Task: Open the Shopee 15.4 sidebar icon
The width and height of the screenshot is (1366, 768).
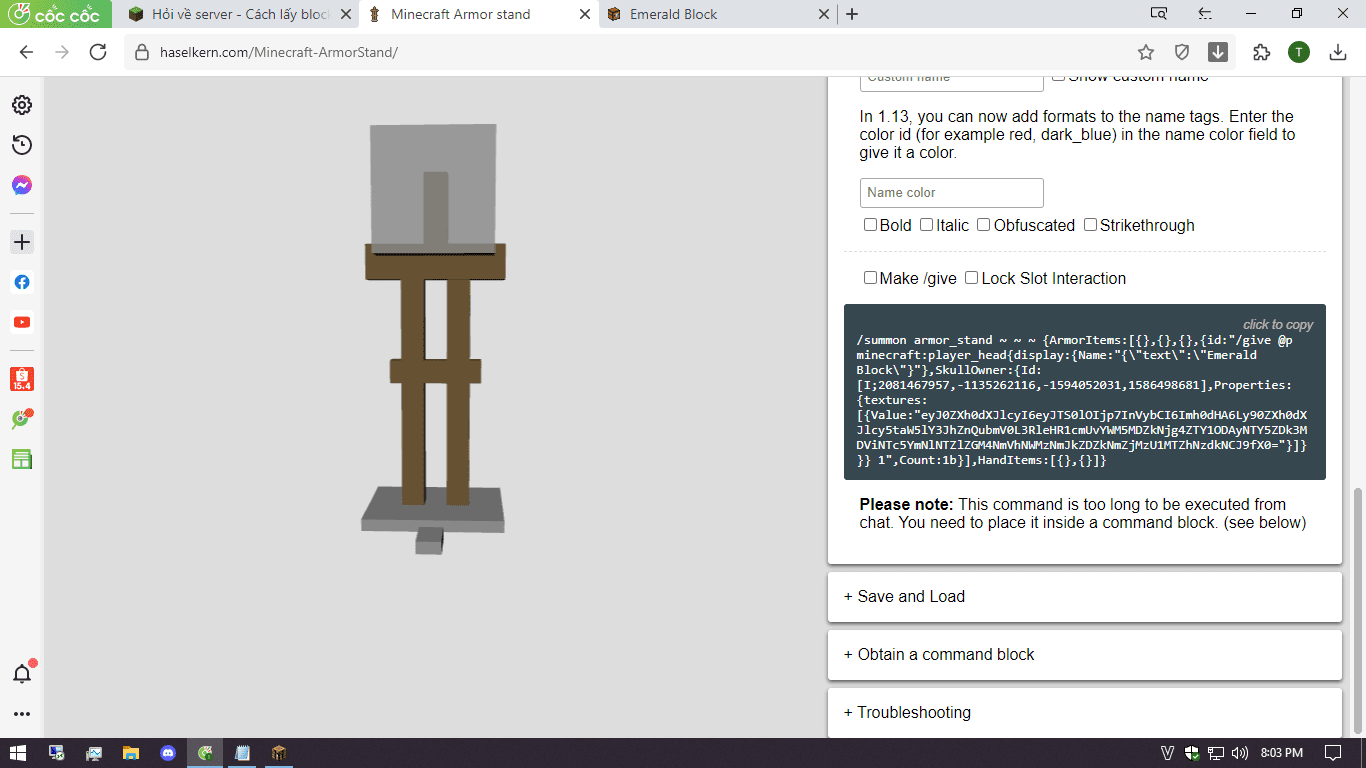Action: (22, 379)
